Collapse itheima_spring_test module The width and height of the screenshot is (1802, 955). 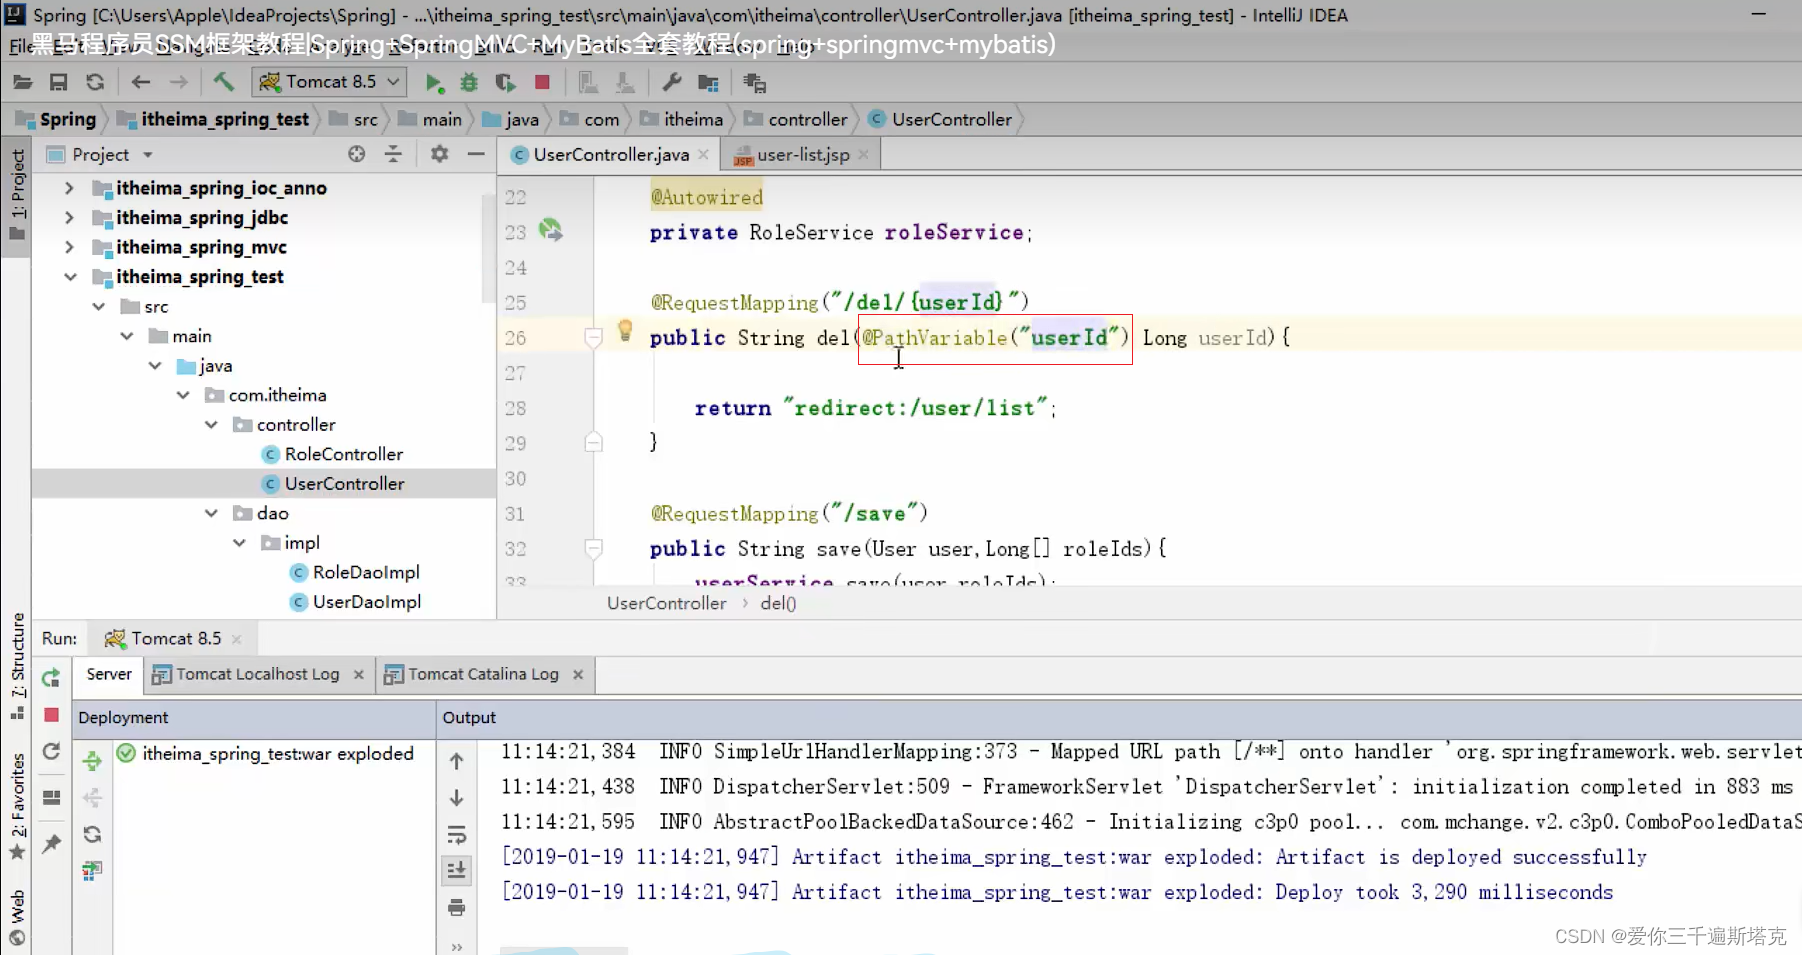[x=70, y=277]
